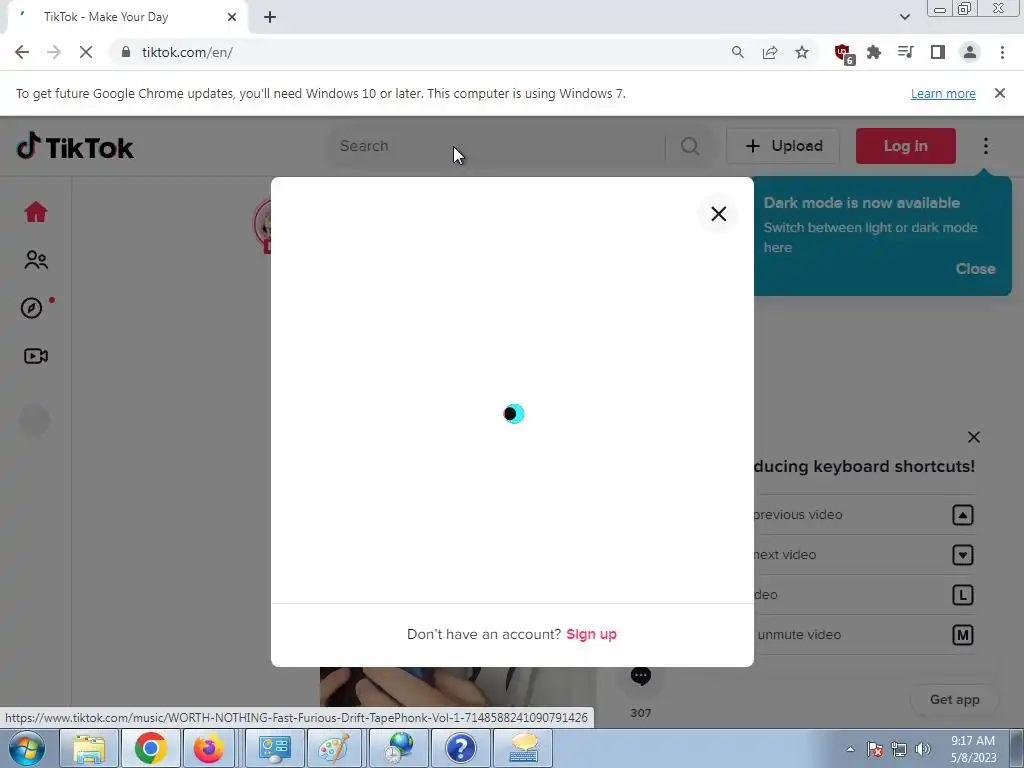
Task: Click the Upload button
Action: point(783,146)
